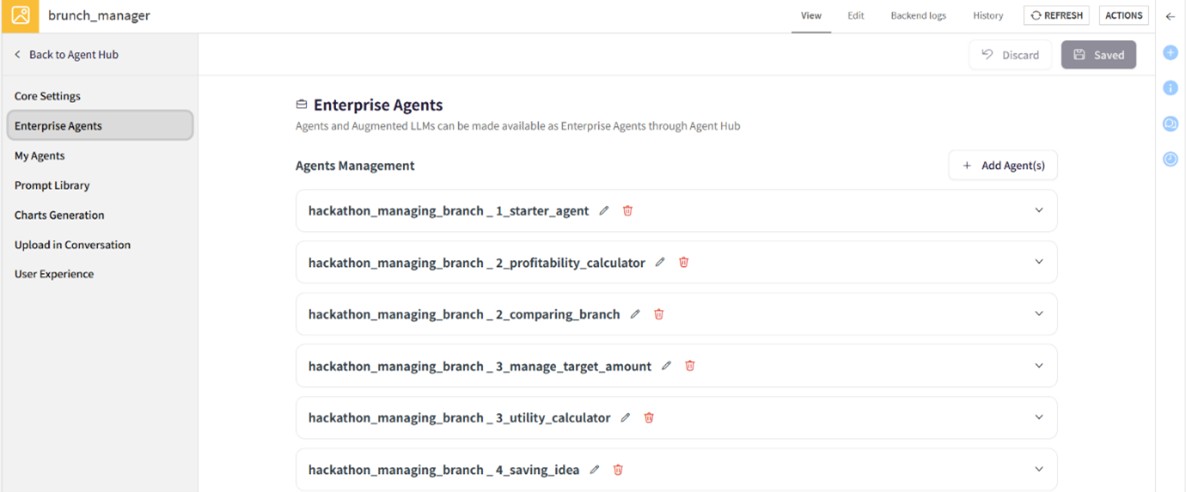Click the blue plus icon in right sidebar
The width and height of the screenshot is (1186, 492).
(1170, 53)
